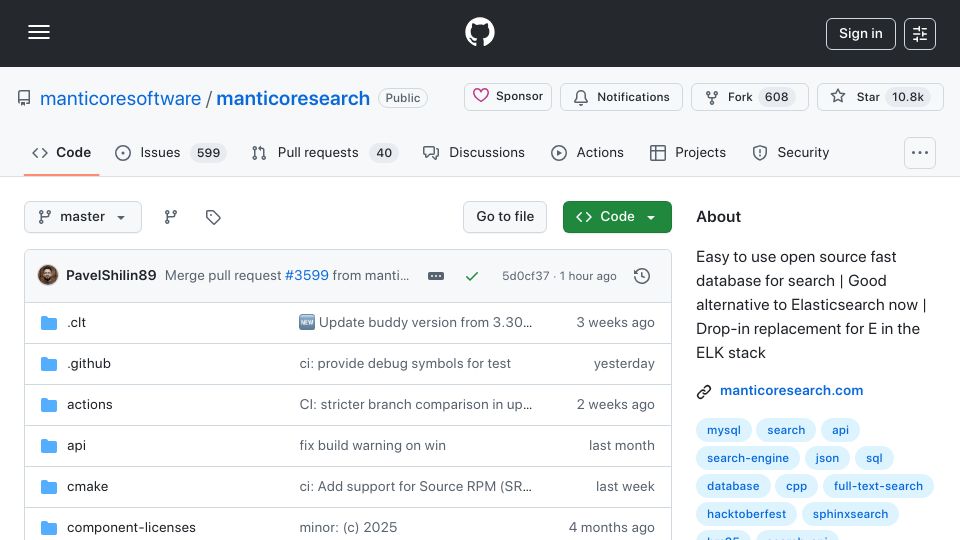Open the Security tab
960x540 pixels.
(790, 152)
